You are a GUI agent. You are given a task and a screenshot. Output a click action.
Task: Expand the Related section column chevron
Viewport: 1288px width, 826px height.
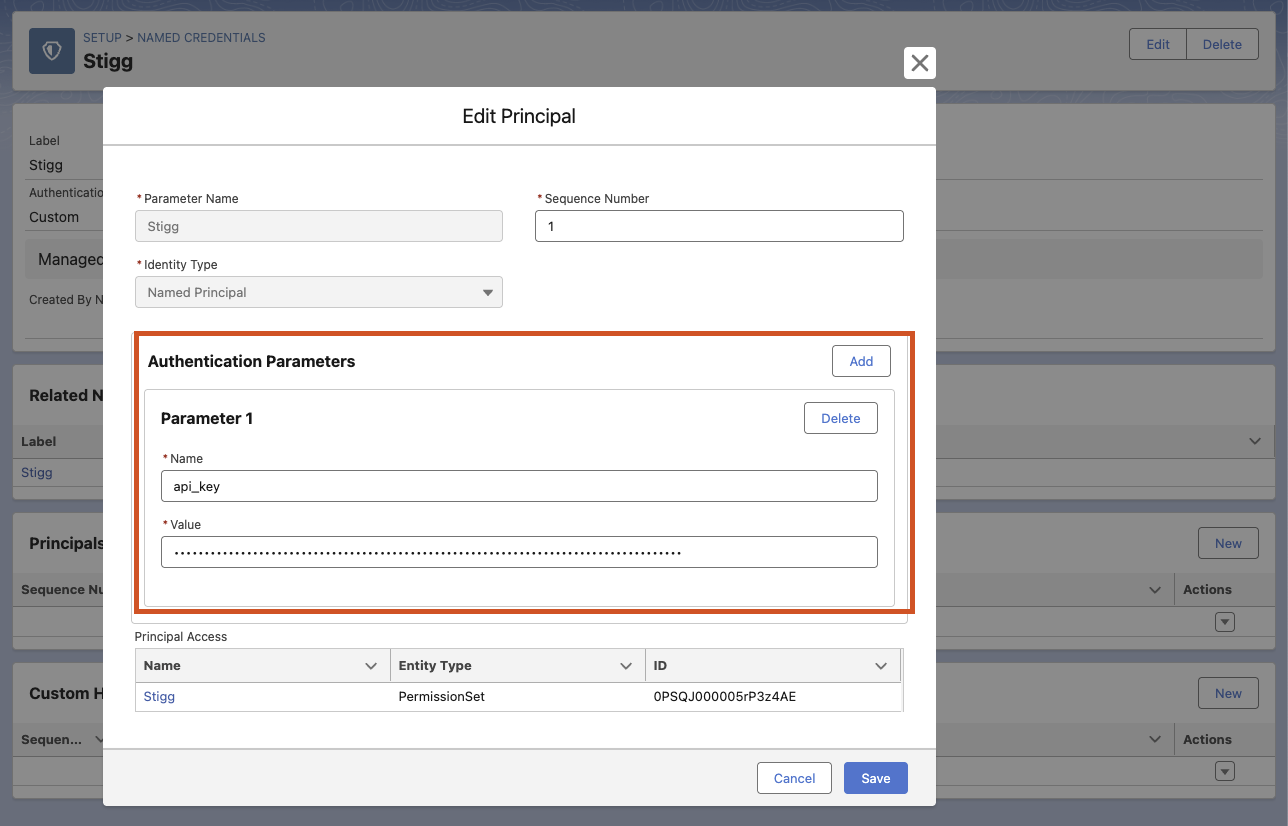(1255, 441)
